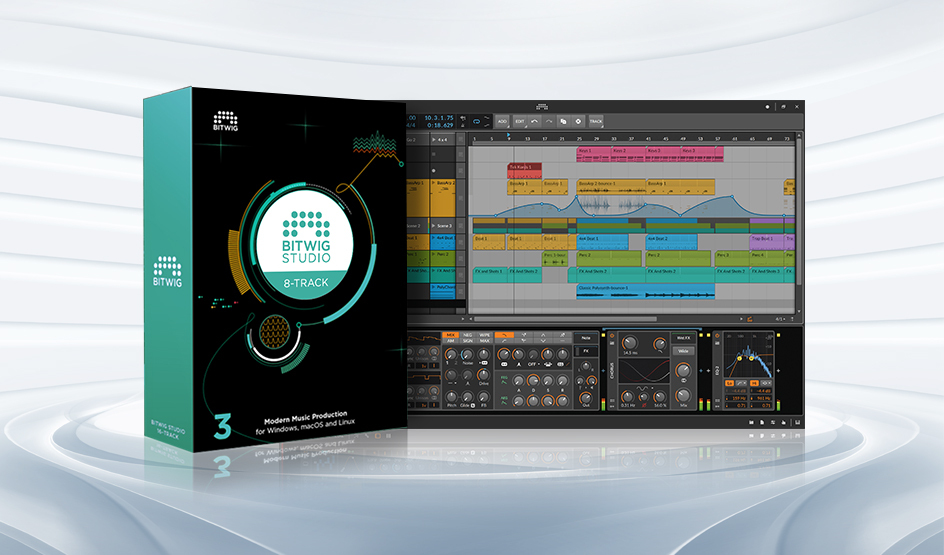Click the Pitch knob
Image resolution: width=944 pixels, height=555 pixels.
[451, 397]
